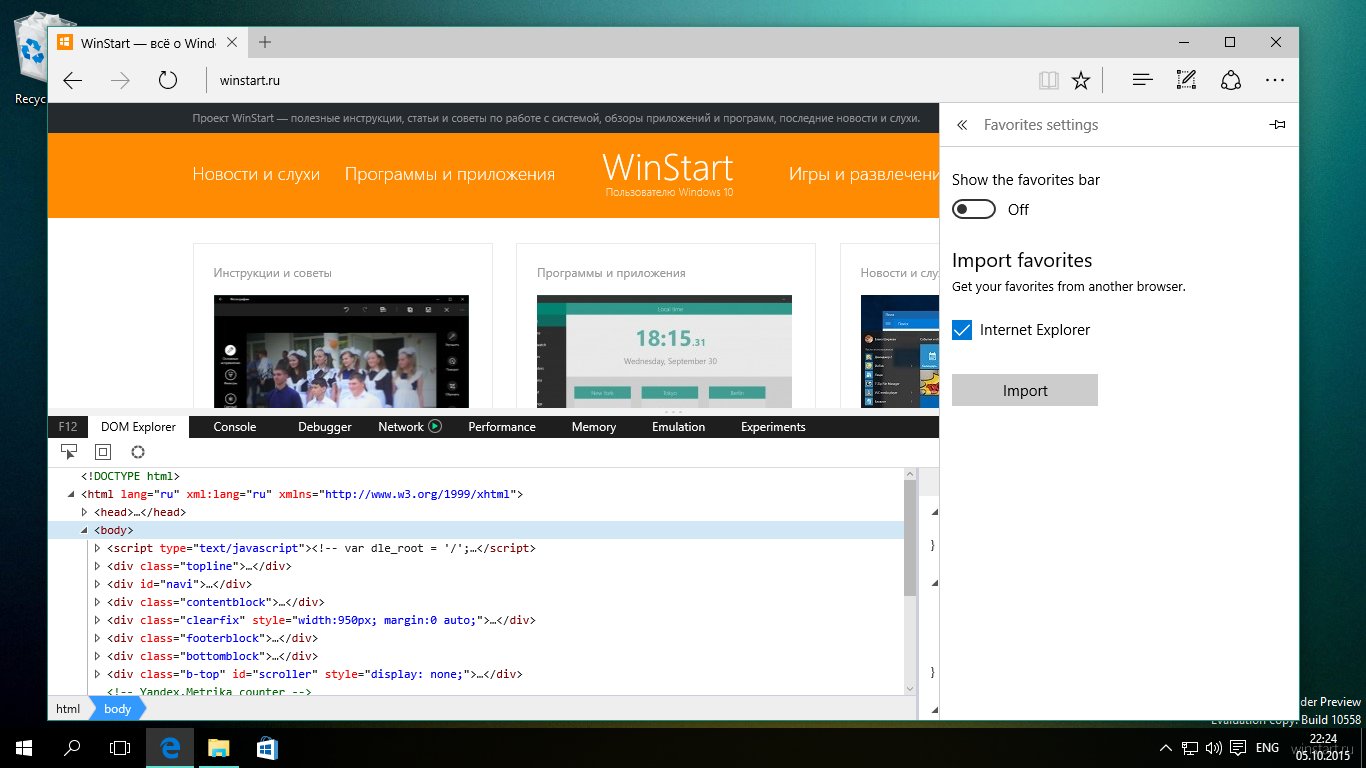Click the WinStart site logo
This screenshot has height=768, width=1366.
(668, 174)
